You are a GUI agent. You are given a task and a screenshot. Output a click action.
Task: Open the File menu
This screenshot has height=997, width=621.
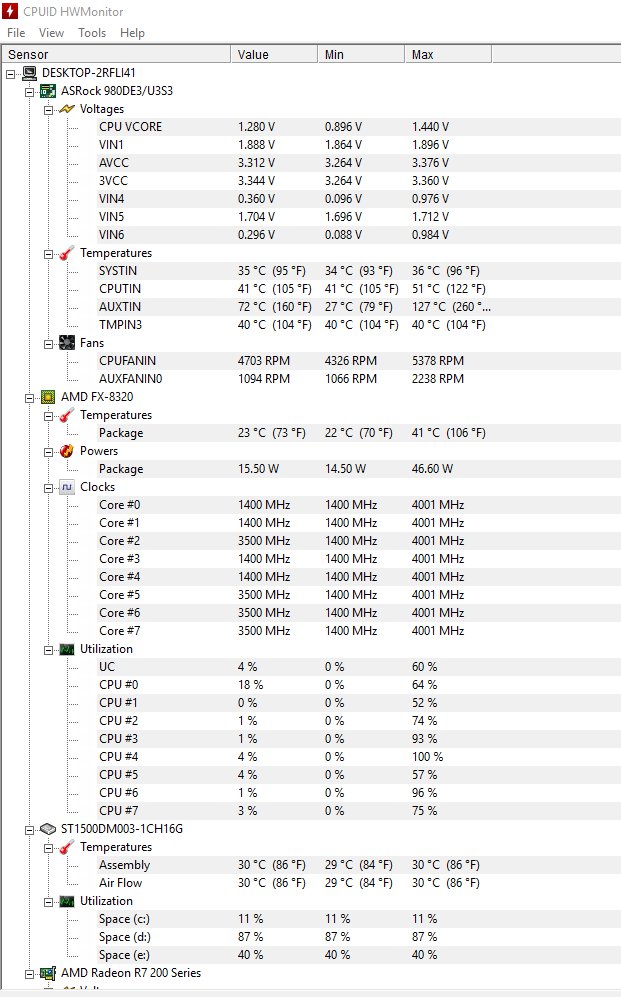click(x=16, y=33)
